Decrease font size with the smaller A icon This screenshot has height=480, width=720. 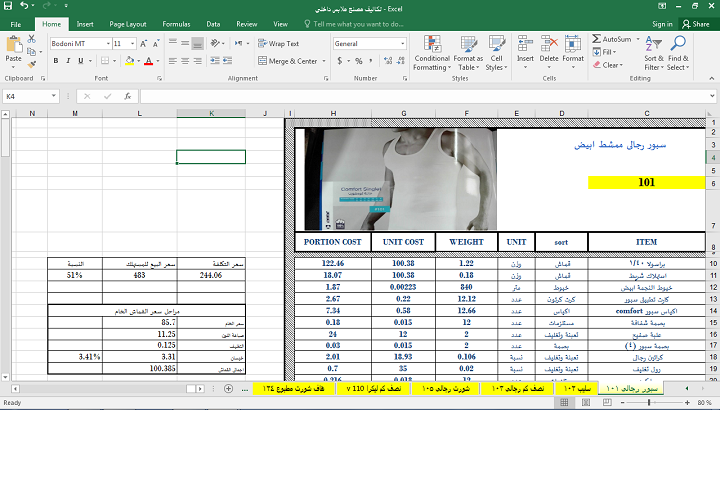156,44
